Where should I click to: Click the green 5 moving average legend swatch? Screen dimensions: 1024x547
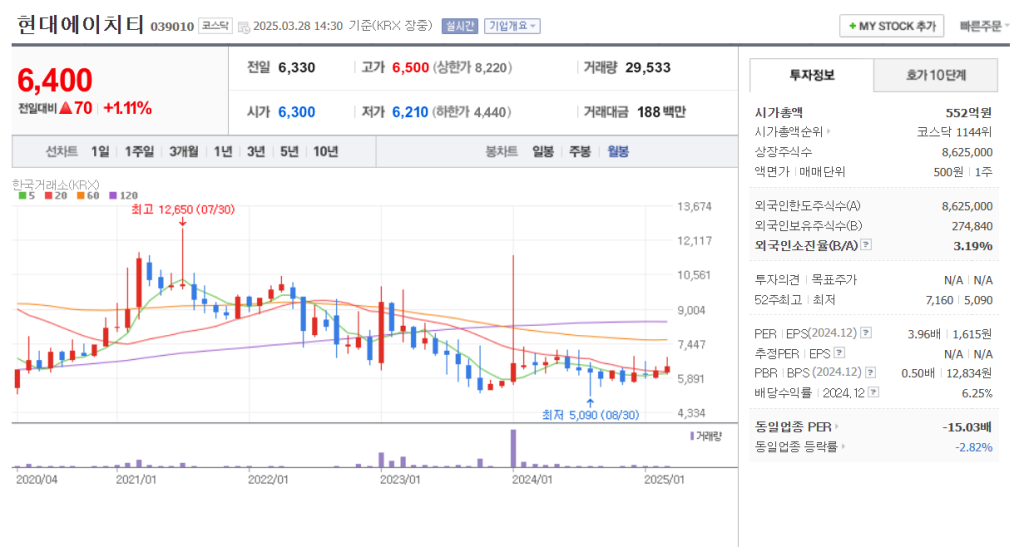(22, 195)
